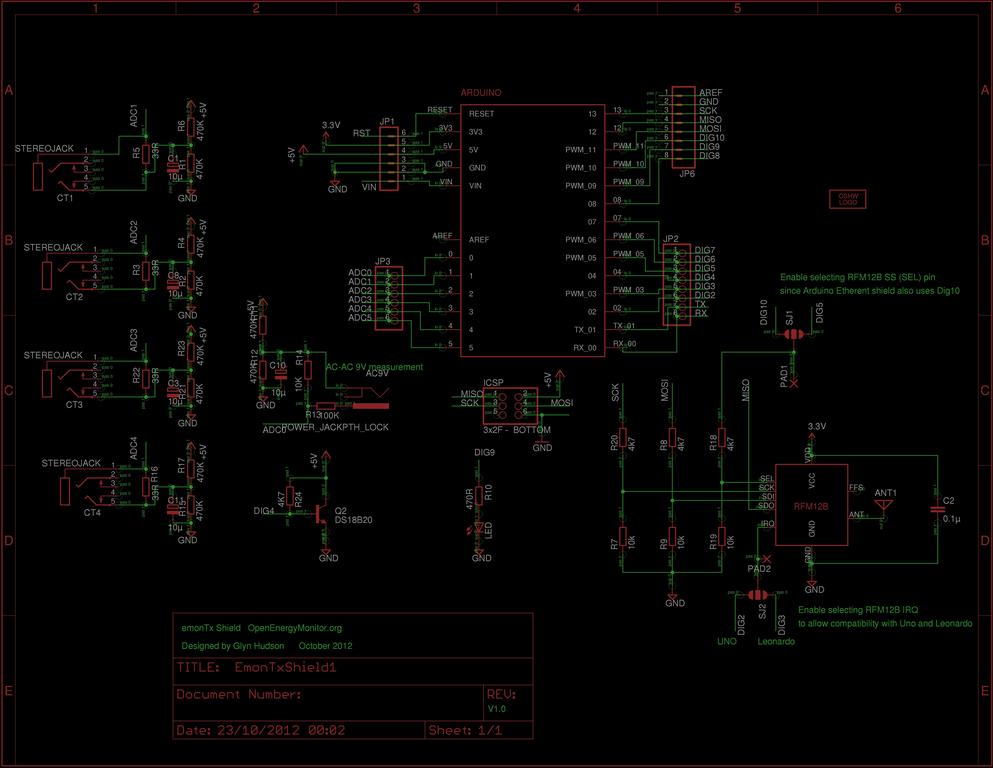Select the R22 33R burden resistor
The height and width of the screenshot is (768, 993).
tap(146, 378)
